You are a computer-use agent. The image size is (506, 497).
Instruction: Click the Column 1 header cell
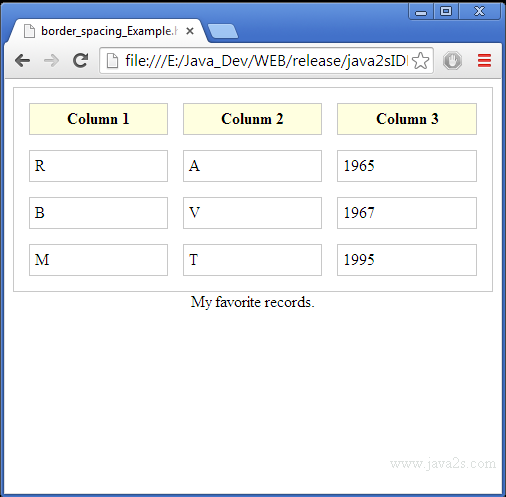point(98,119)
